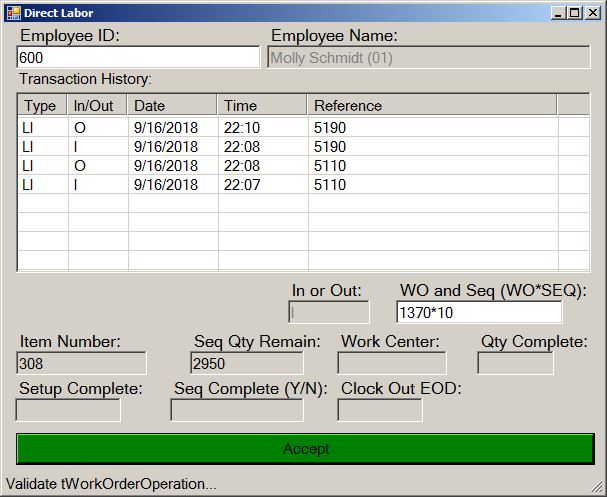607x497 pixels.
Task: Maximize the Direct Labor window
Action: [x=573, y=13]
